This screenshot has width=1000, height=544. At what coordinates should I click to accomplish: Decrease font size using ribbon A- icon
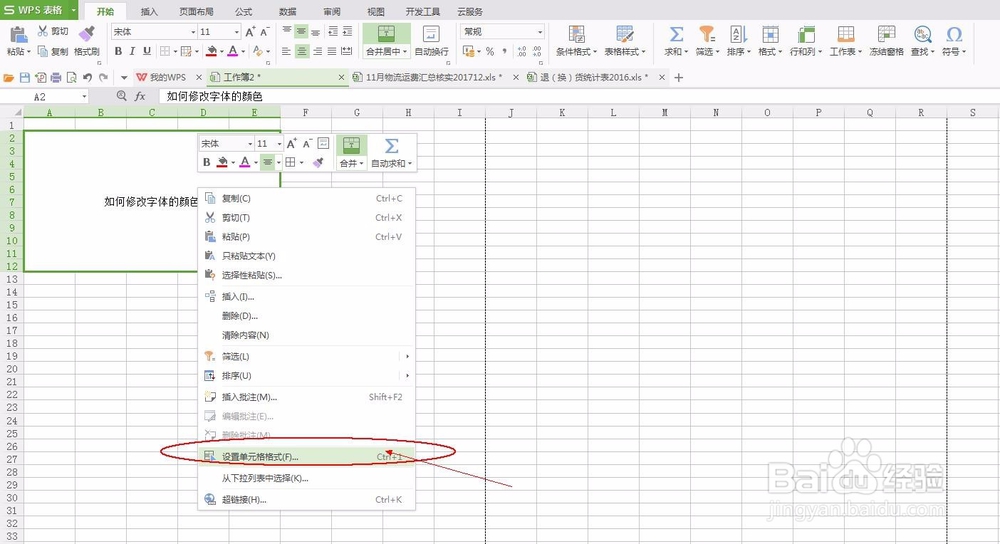click(265, 31)
